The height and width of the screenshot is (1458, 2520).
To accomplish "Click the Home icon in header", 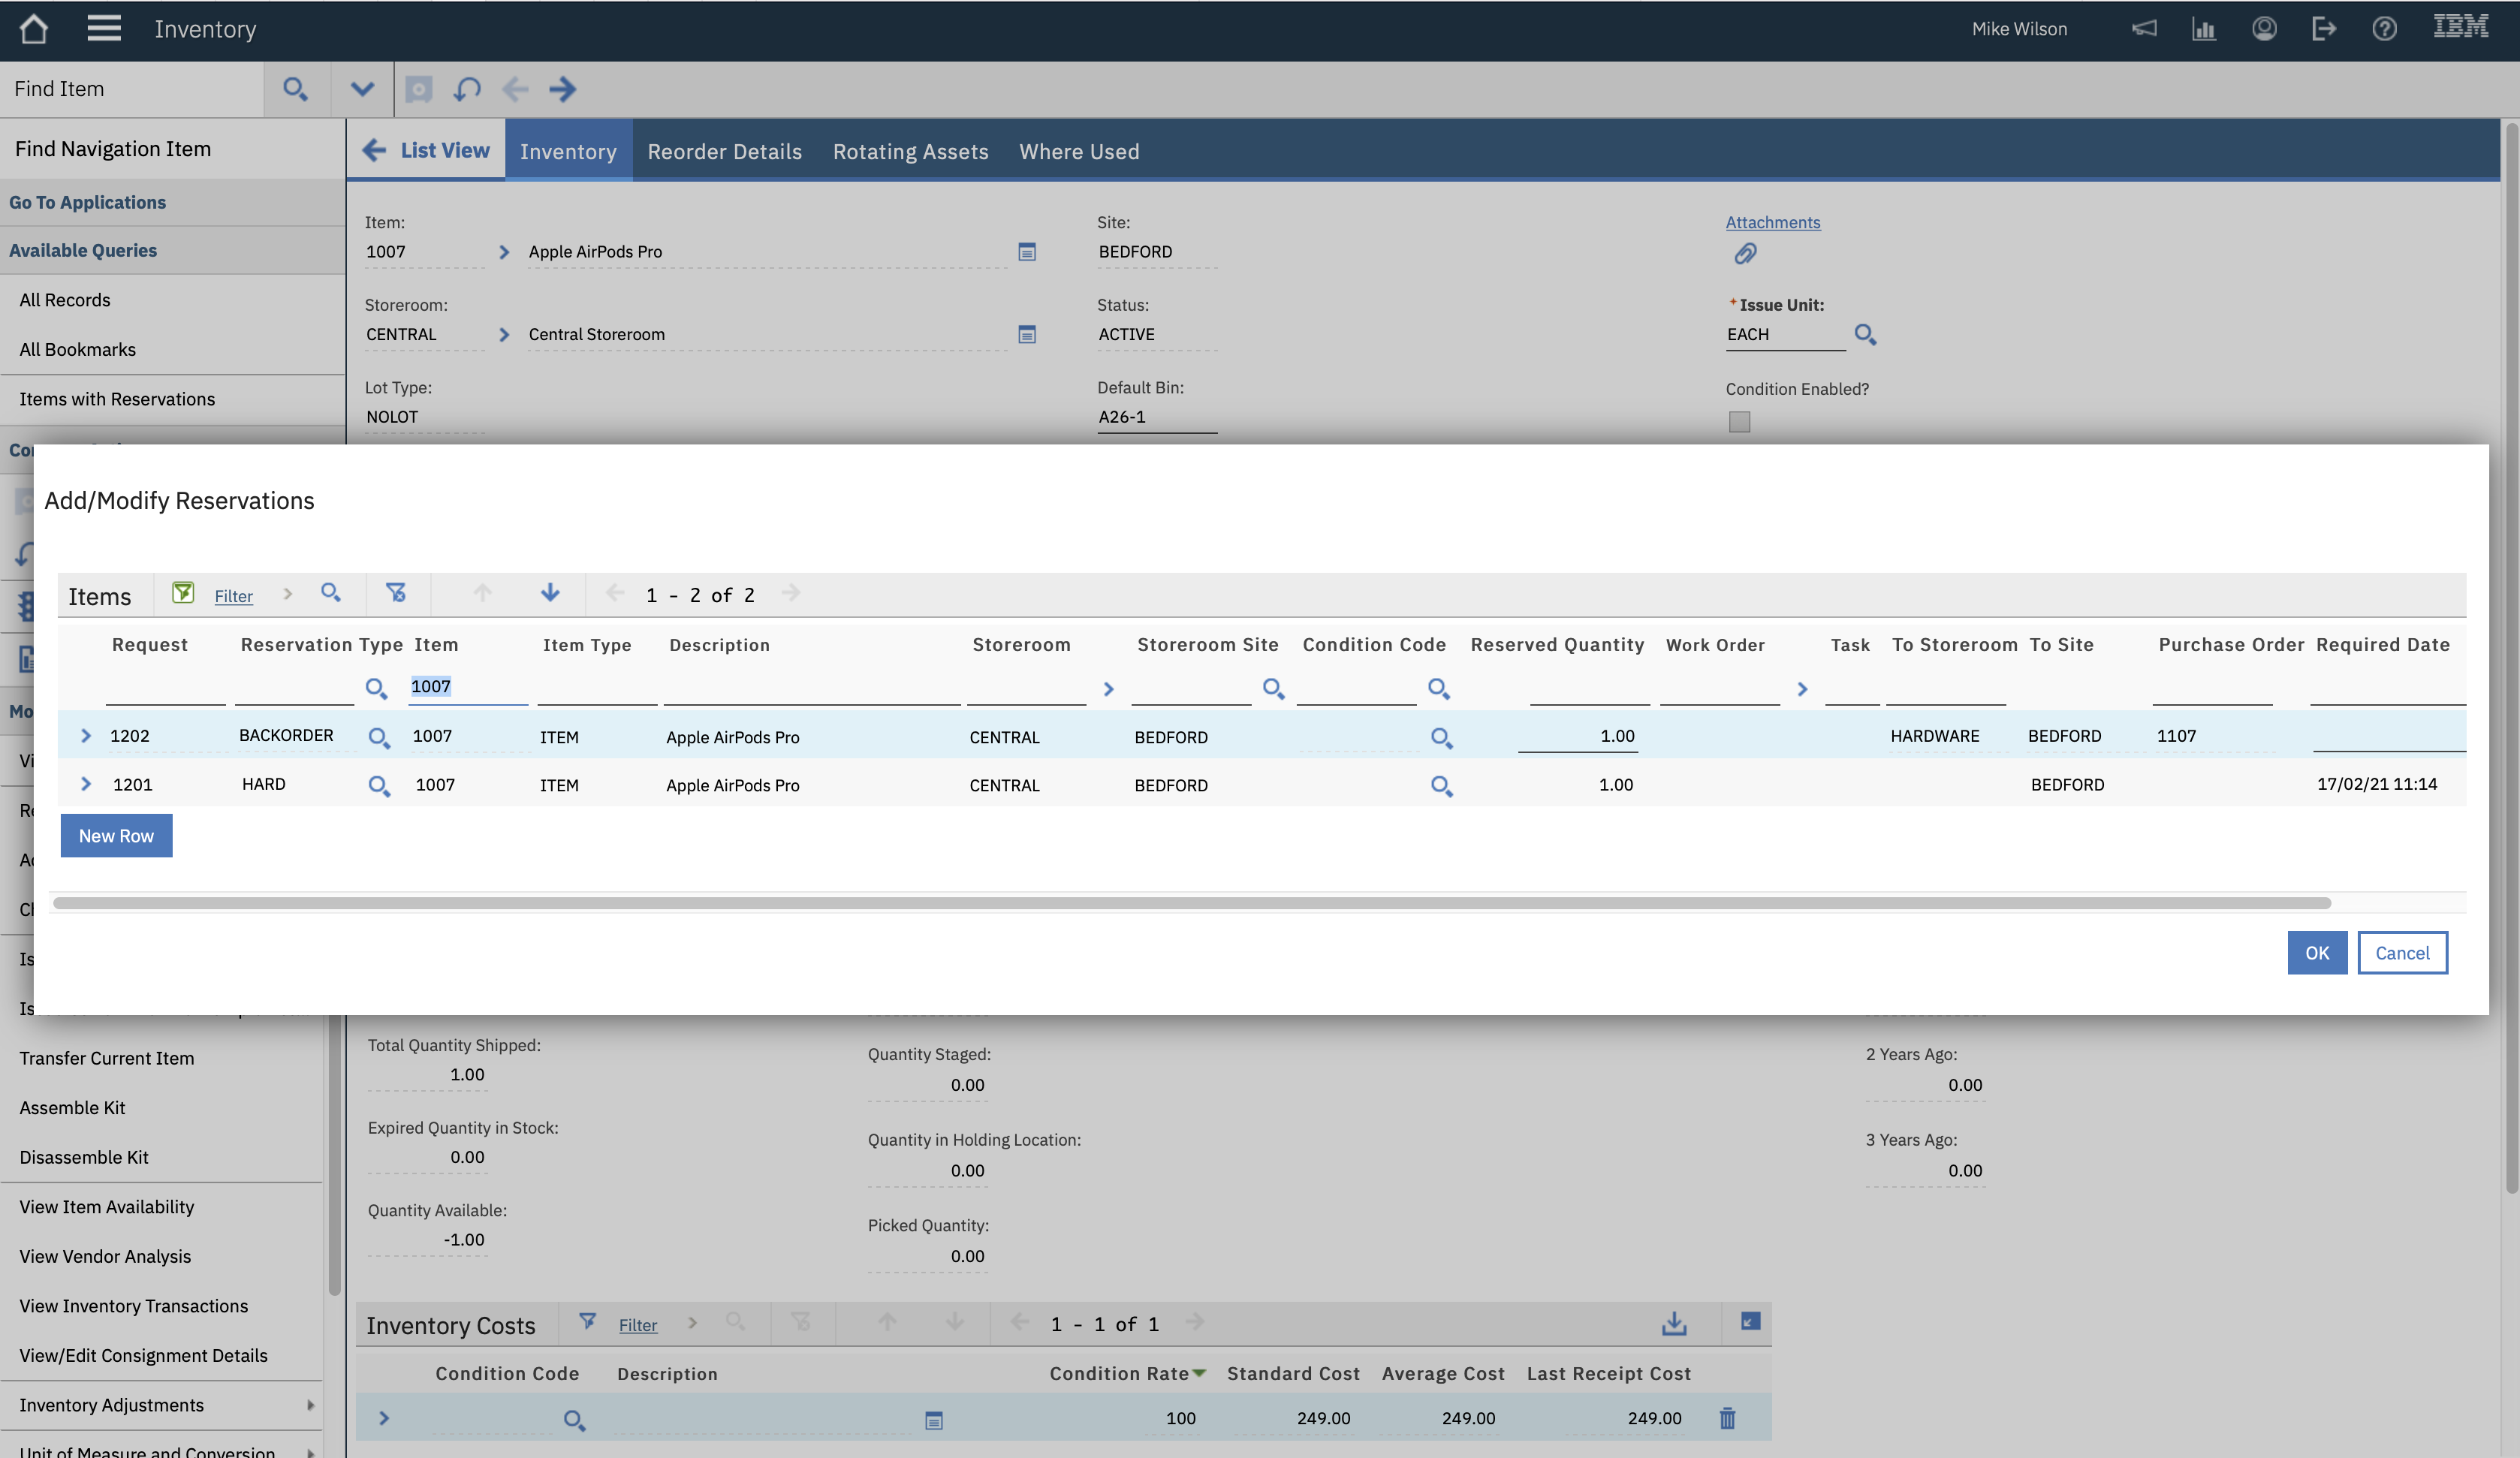I will pyautogui.click(x=34, y=29).
